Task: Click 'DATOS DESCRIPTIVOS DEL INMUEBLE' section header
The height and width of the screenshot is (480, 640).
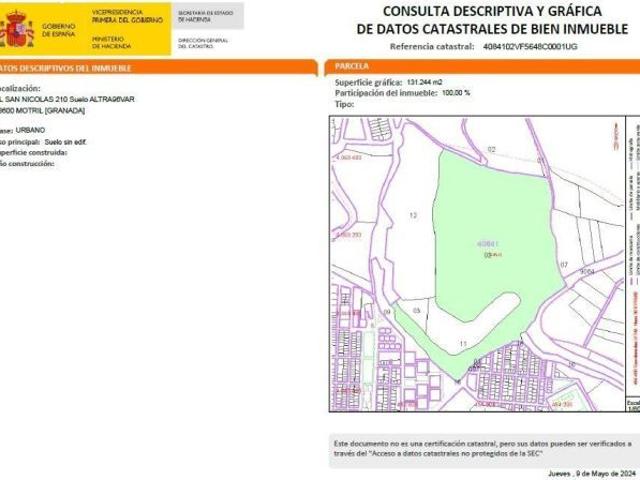Action: point(158,68)
